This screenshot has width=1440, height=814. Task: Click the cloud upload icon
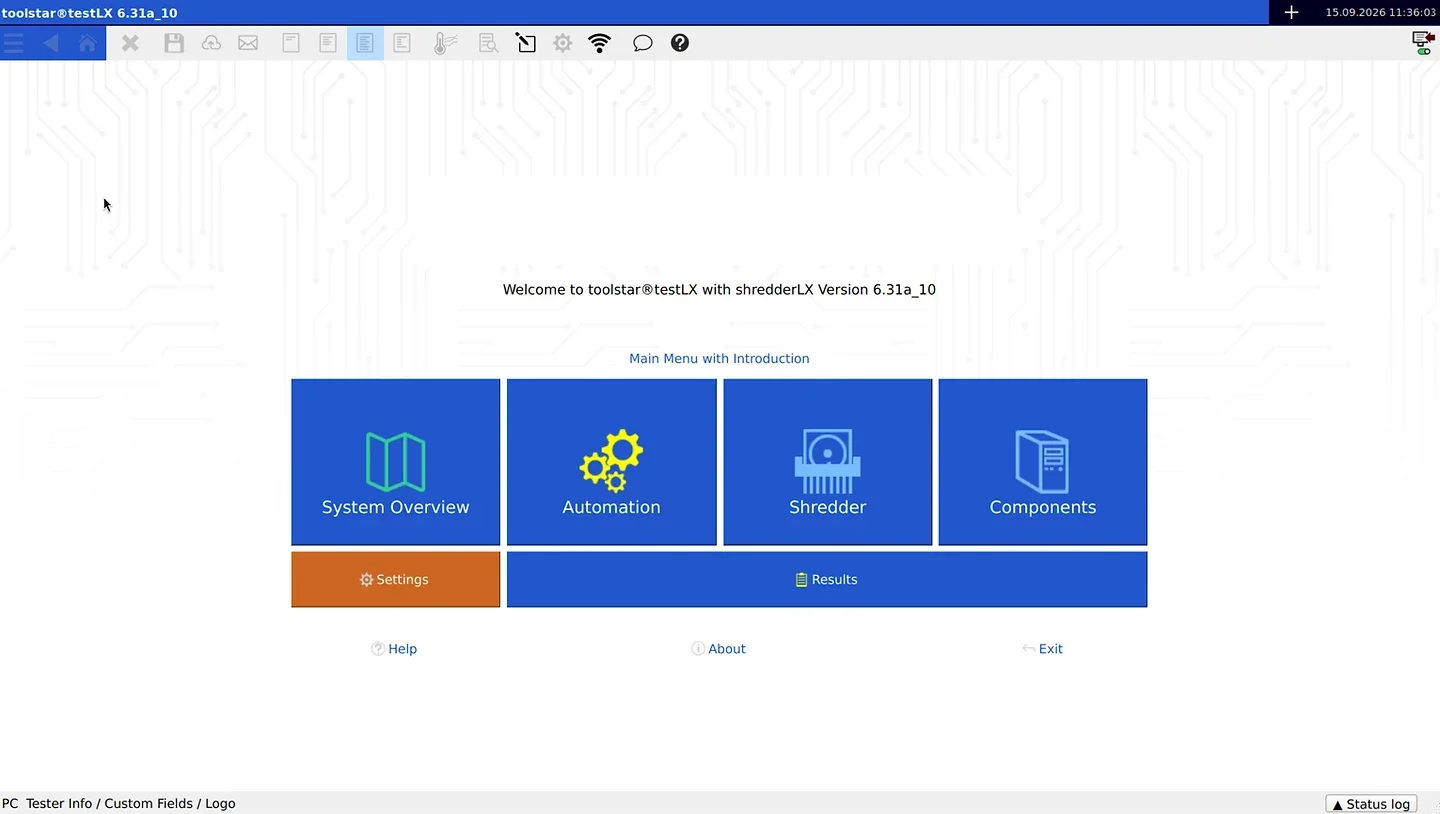pyautogui.click(x=211, y=43)
